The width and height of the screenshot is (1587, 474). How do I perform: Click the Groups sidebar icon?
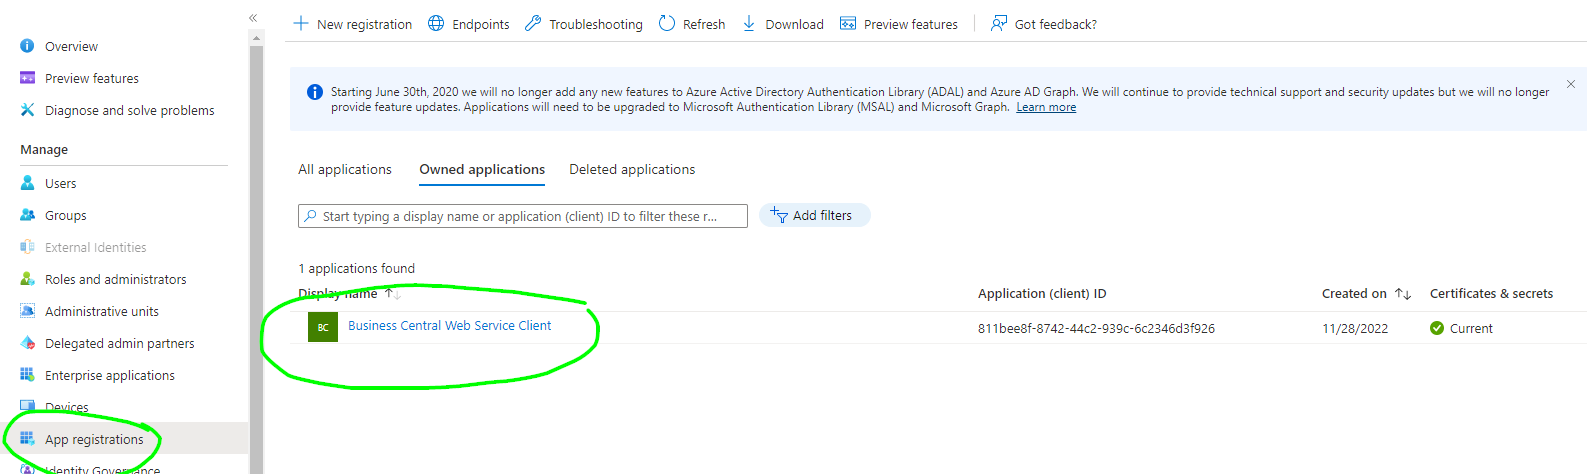point(27,215)
